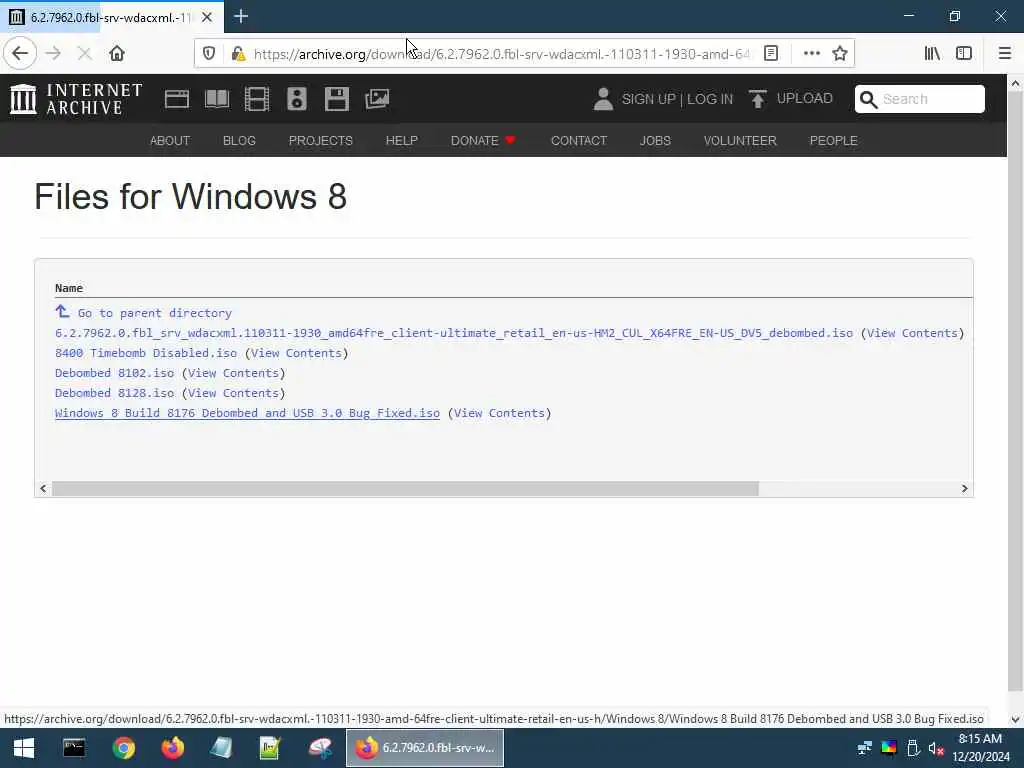The width and height of the screenshot is (1024, 768).
Task: Toggle reader view icon in address bar
Action: [771, 54]
